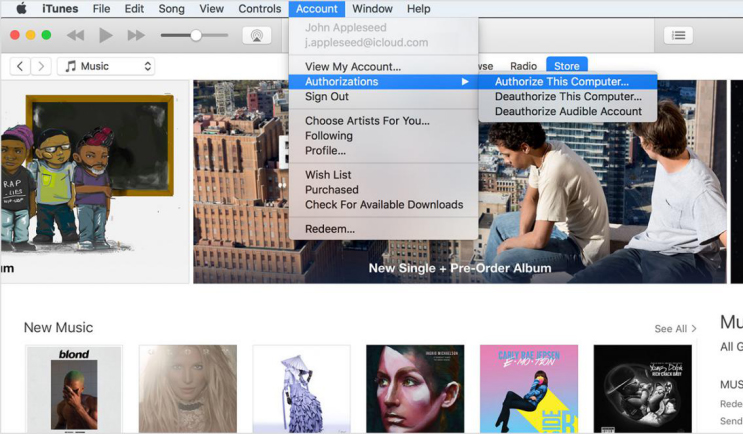Select Check For Available Downloads
Viewport: 743px width, 434px height.
coord(383,205)
